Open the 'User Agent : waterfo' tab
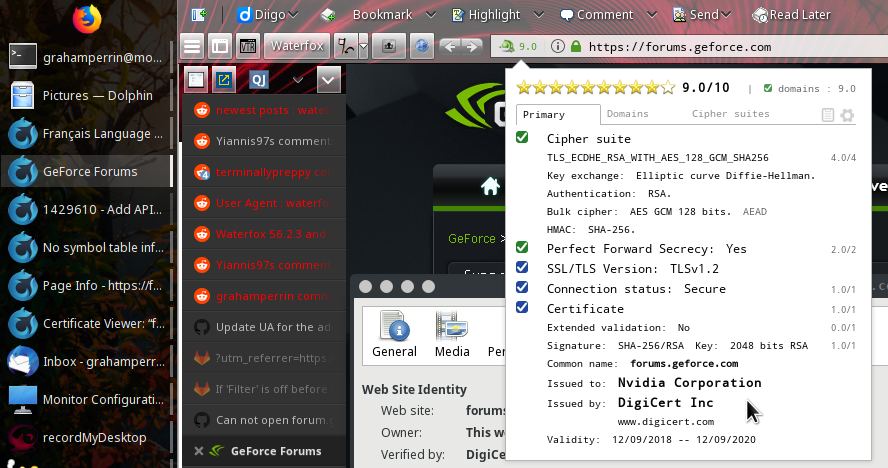The height and width of the screenshot is (468, 888). point(264,203)
